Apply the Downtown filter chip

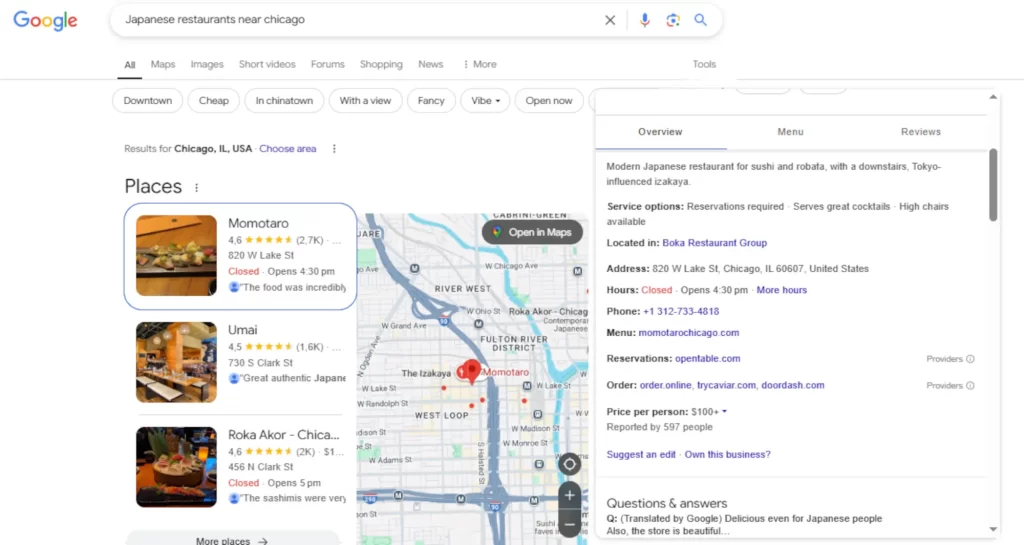tap(148, 101)
